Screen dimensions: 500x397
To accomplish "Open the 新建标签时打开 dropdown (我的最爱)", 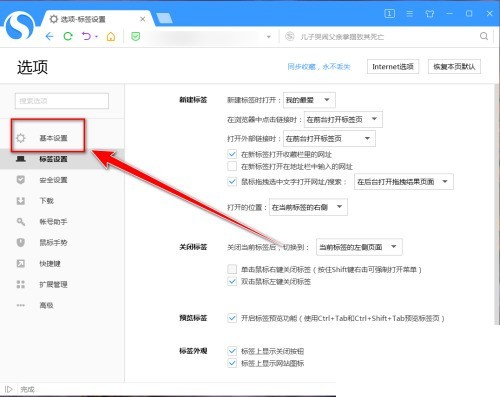I will 309,100.
